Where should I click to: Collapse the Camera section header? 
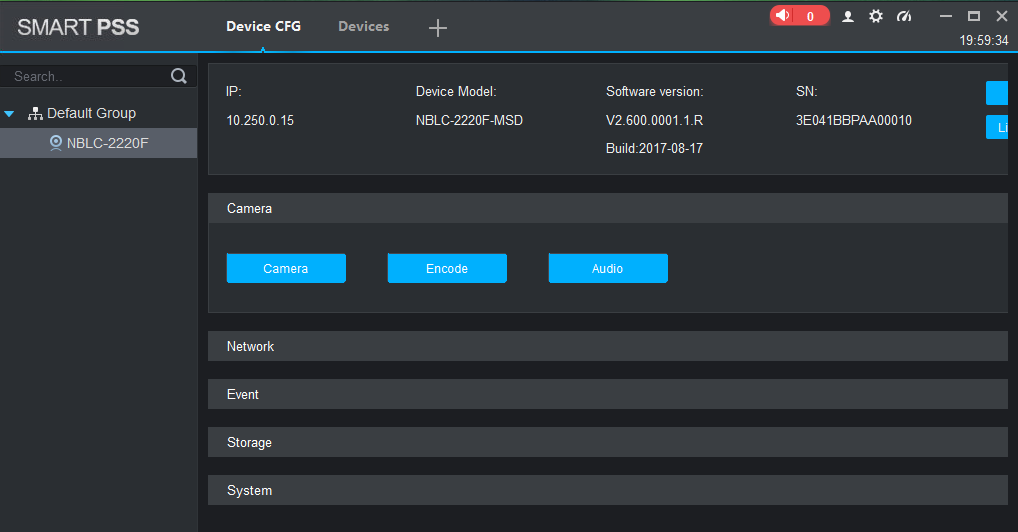[608, 209]
